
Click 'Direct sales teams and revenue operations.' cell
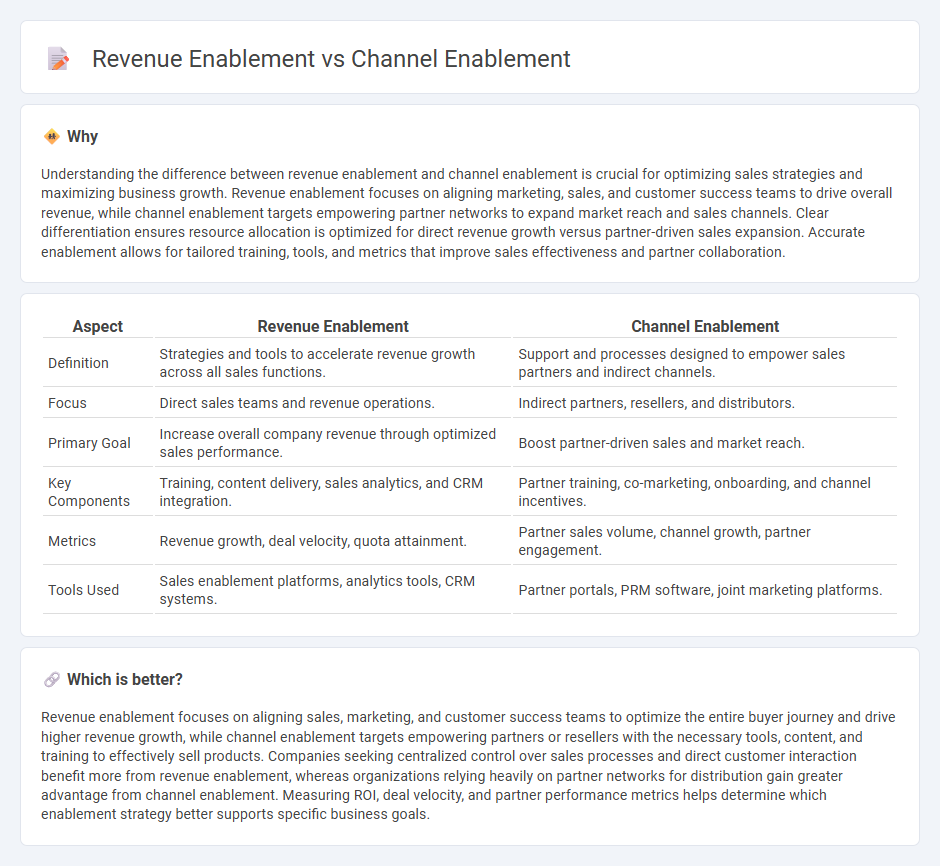[x=333, y=403]
